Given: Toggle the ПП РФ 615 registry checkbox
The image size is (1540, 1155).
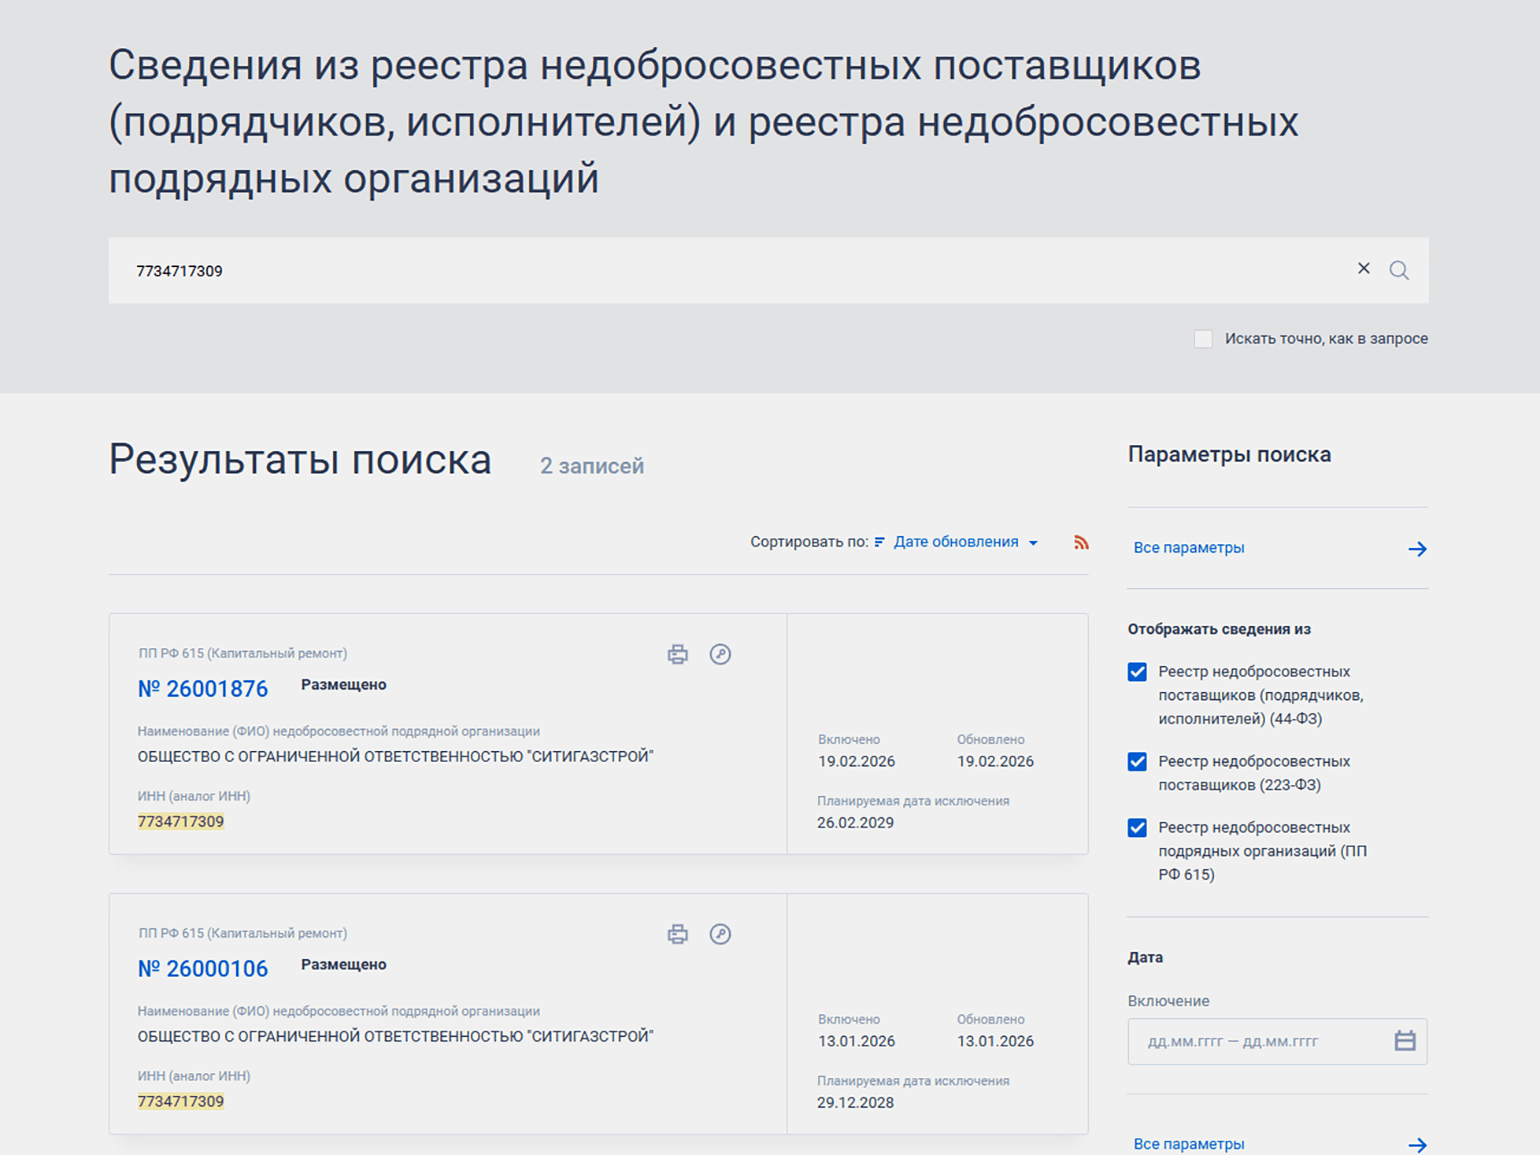Looking at the screenshot, I should click(x=1137, y=828).
